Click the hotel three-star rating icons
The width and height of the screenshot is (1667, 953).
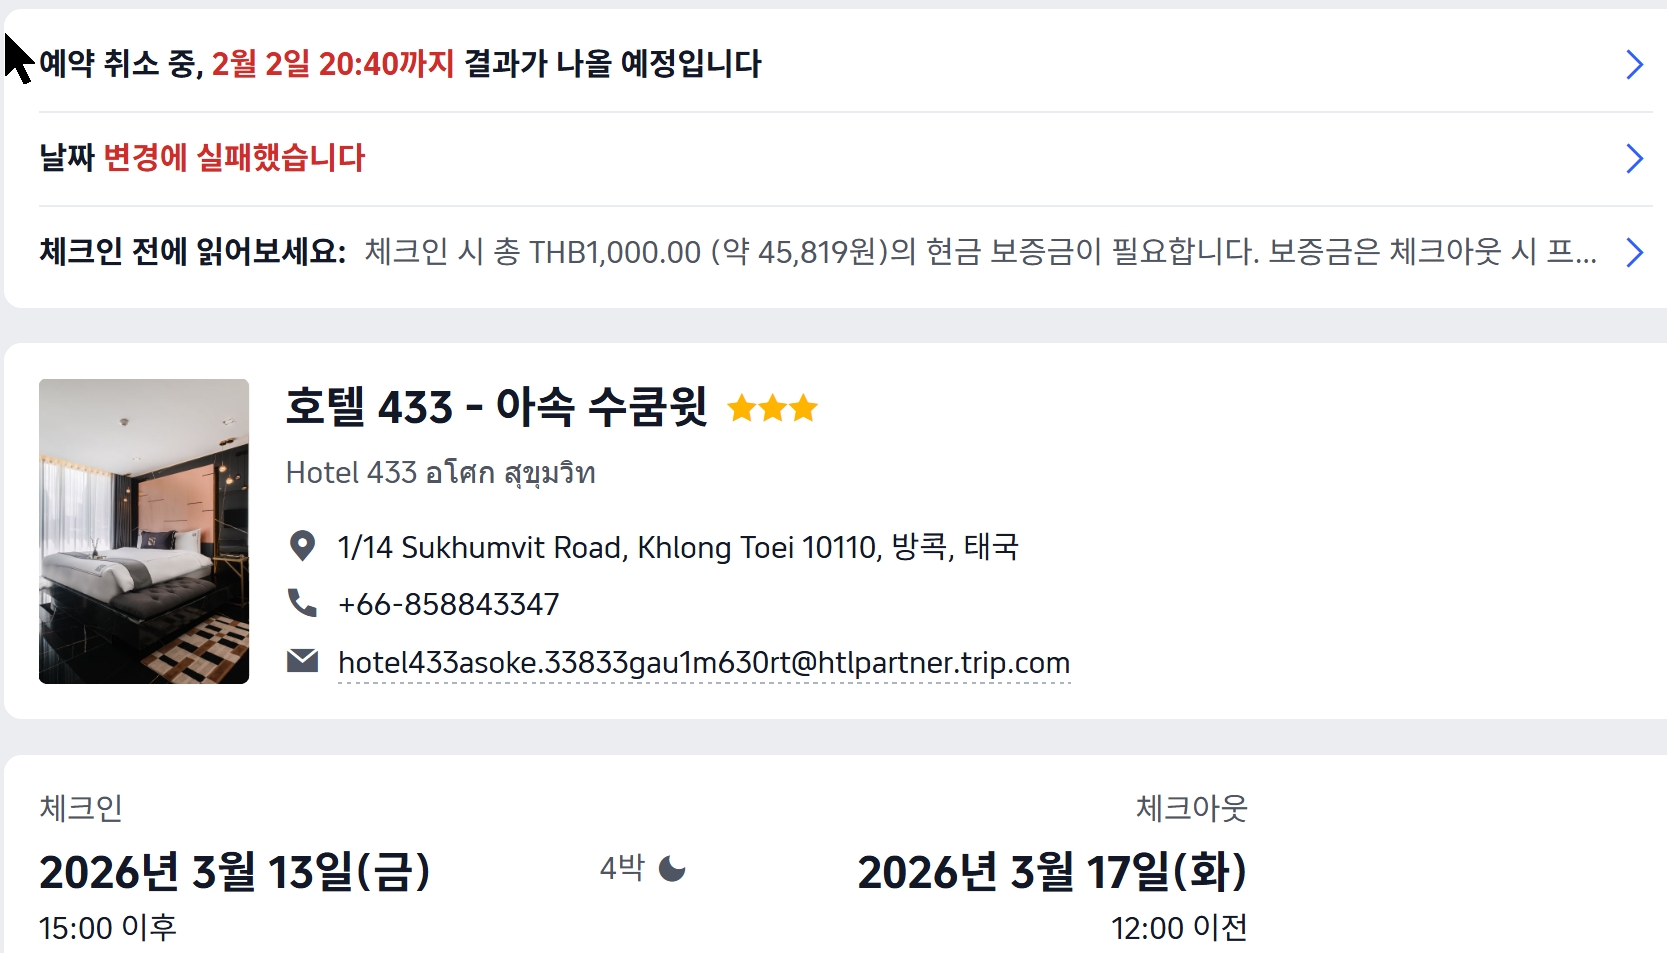772,408
